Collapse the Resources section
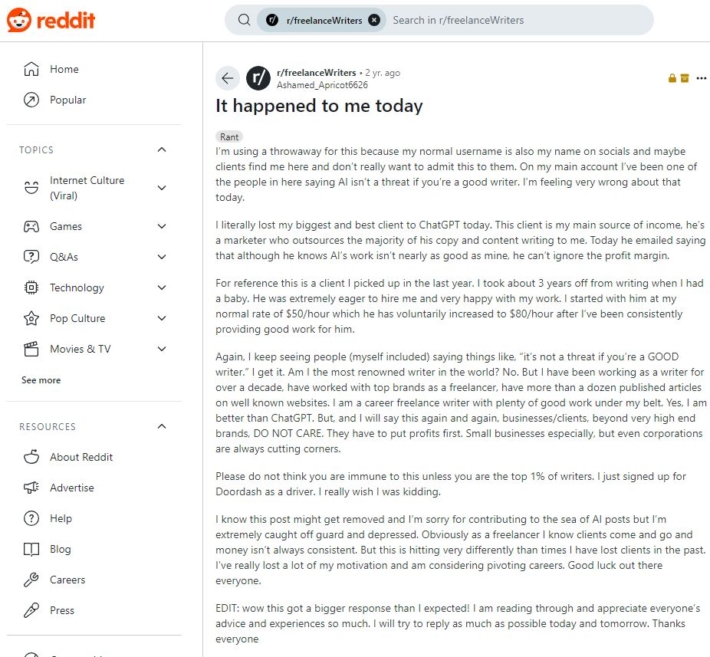This screenshot has height=657, width=710. pyautogui.click(x=162, y=426)
